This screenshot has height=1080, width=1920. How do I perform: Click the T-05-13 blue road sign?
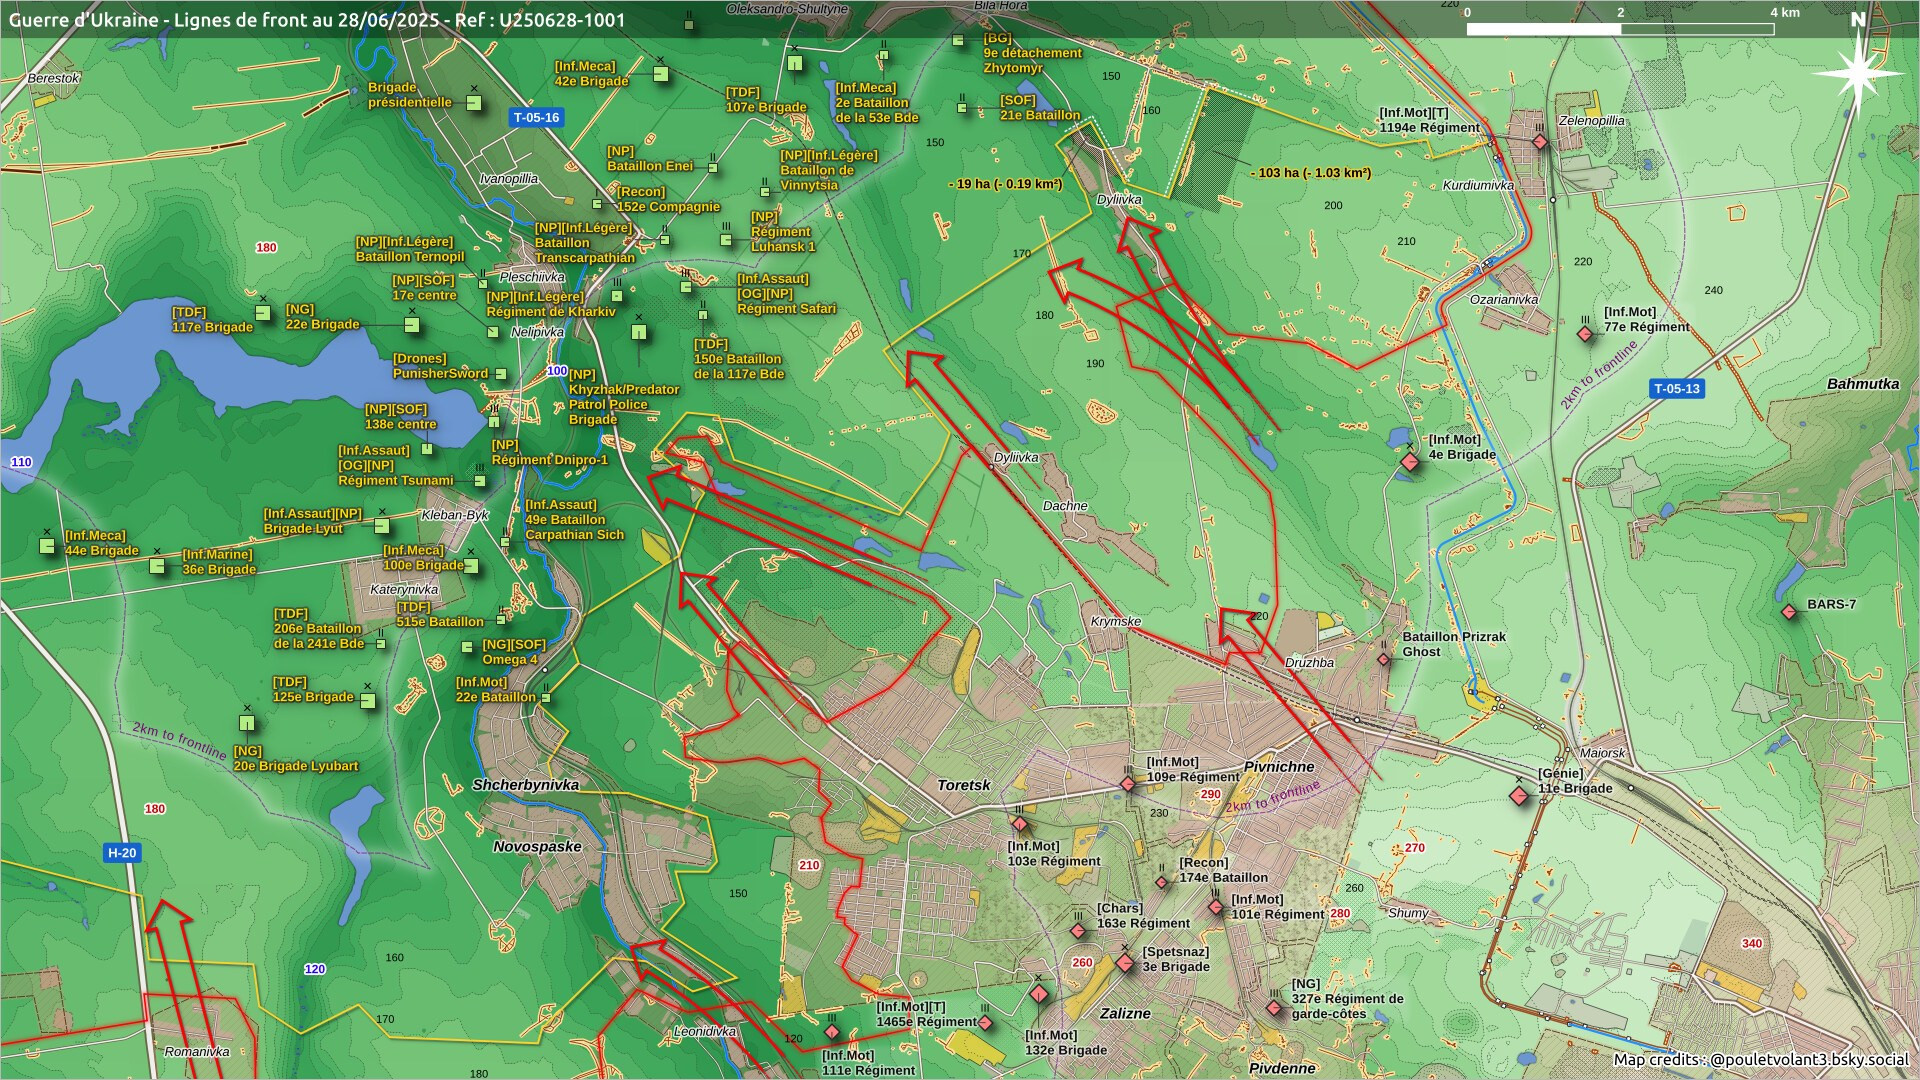click(x=1676, y=389)
